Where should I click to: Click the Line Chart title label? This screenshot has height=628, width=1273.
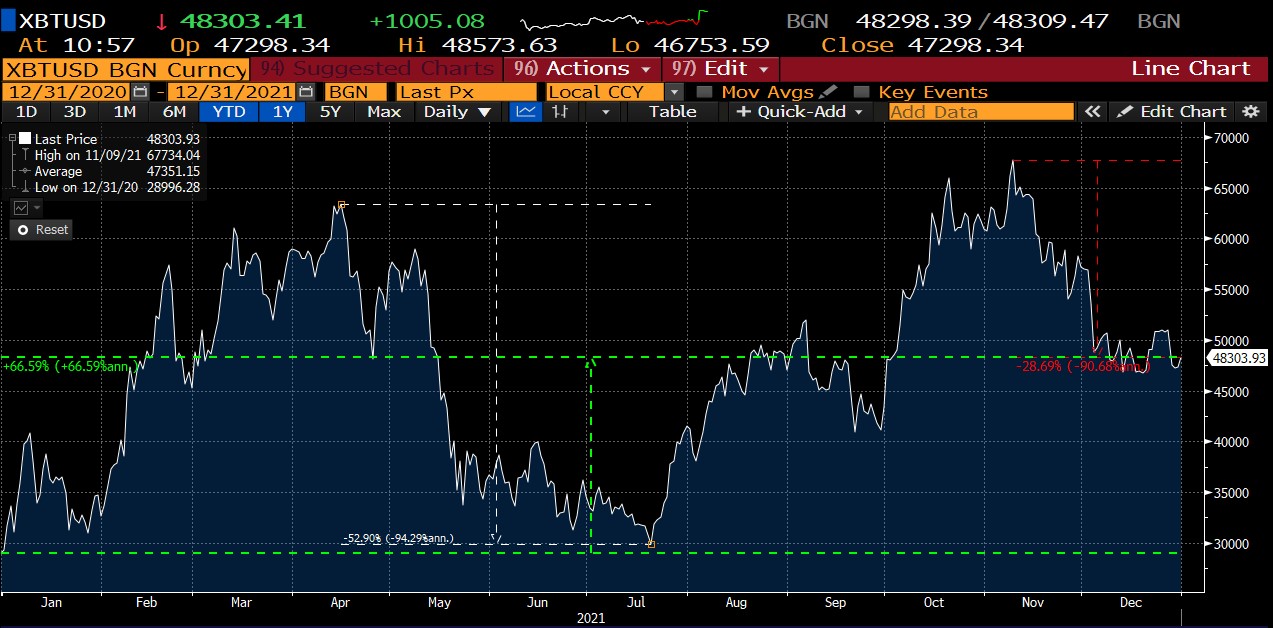pos(1191,68)
